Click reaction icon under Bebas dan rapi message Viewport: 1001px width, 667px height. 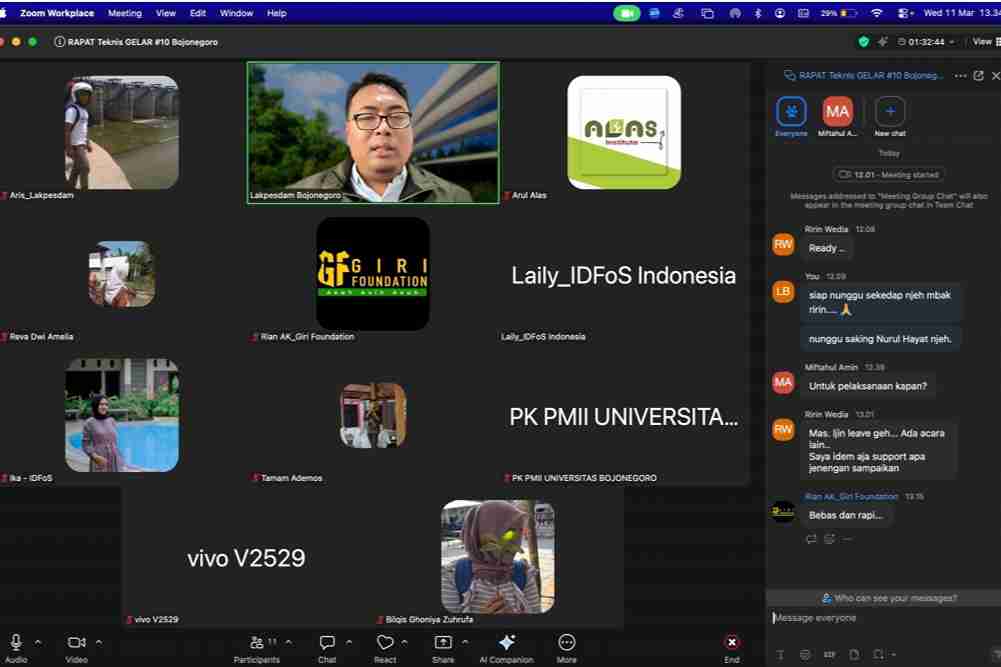[829, 539]
